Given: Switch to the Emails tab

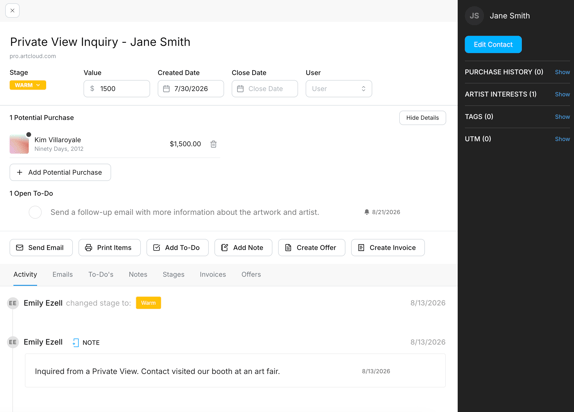Looking at the screenshot, I should pyautogui.click(x=63, y=274).
